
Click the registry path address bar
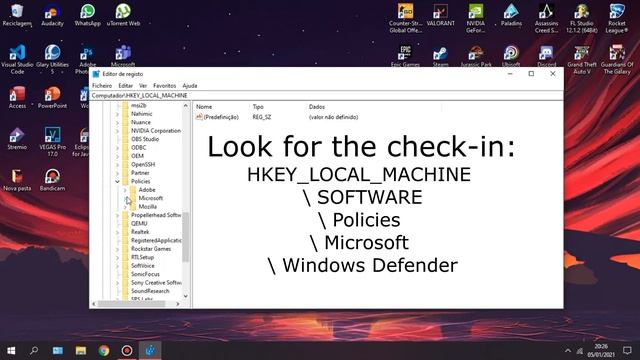coord(327,96)
